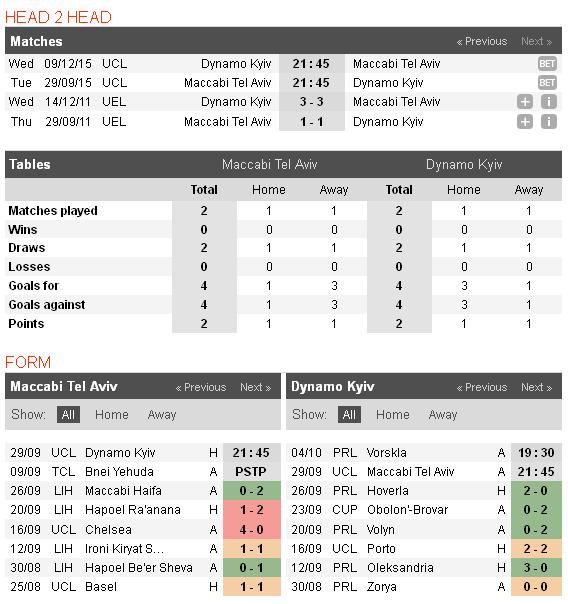Open info icon for 29/09/11 match
568x604 pixels.
pos(549,122)
